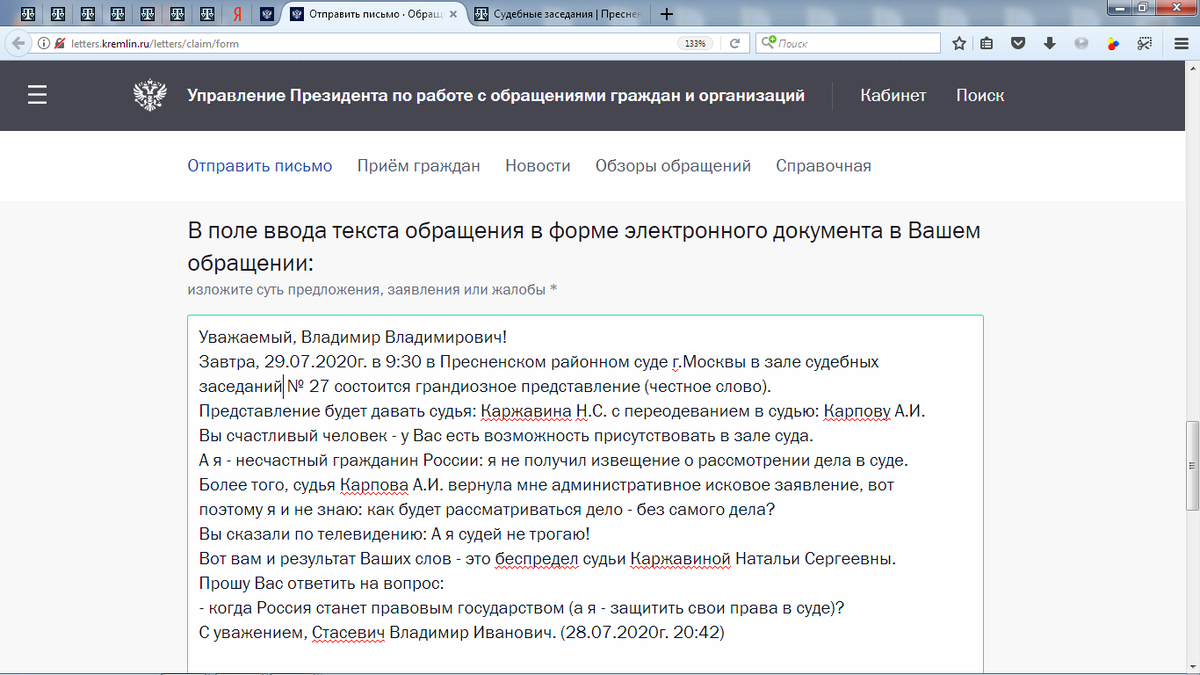This screenshot has height=675, width=1200.
Task: Open the hamburger site menu
Action: click(x=38, y=95)
